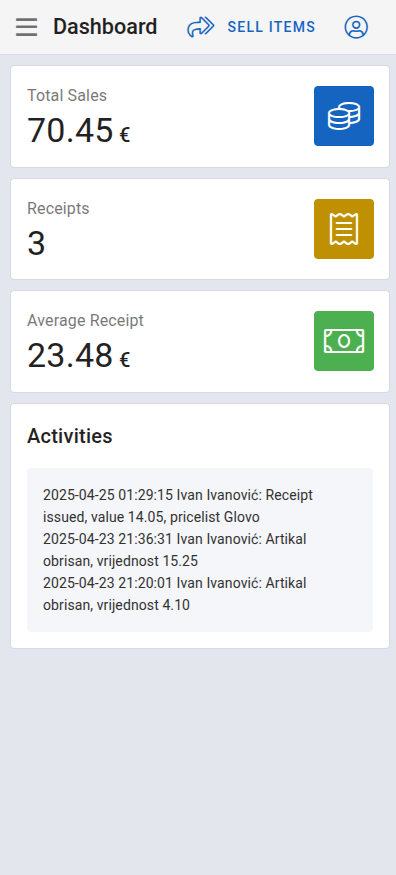Click the receipts count number 3

[36, 243]
